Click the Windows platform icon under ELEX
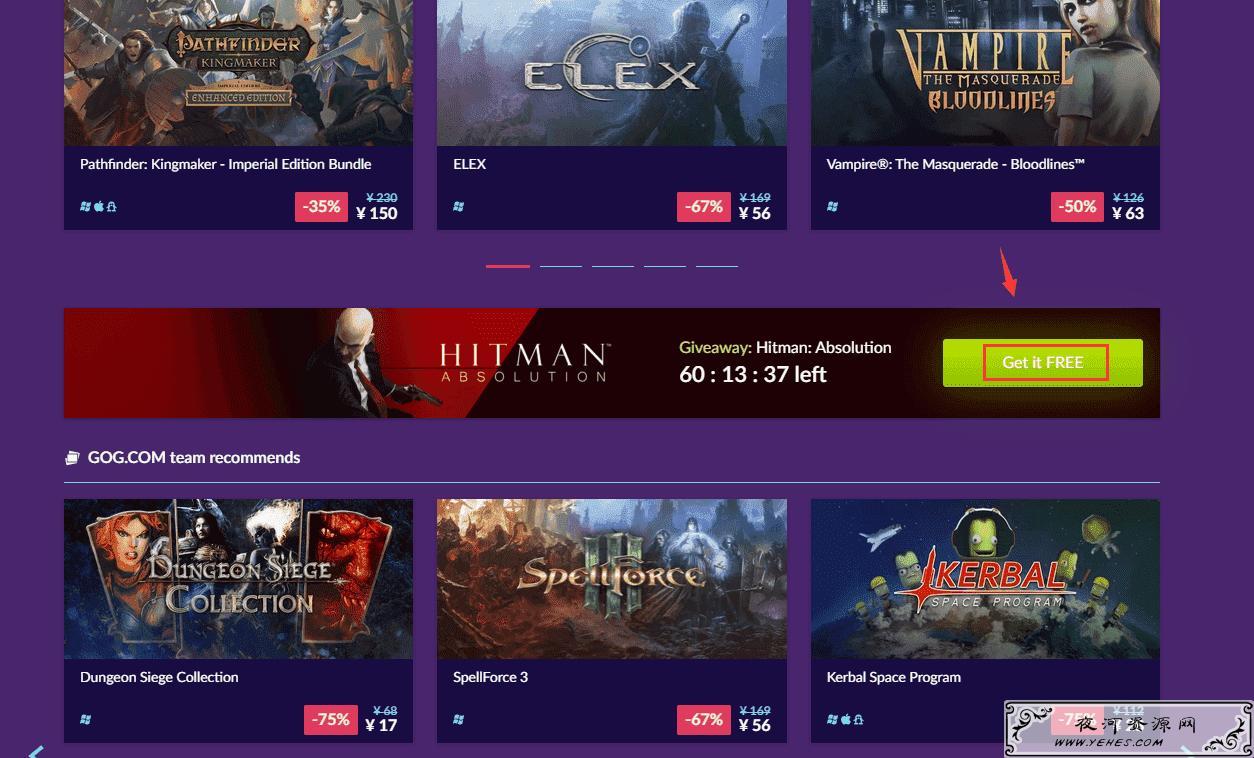 (x=459, y=206)
